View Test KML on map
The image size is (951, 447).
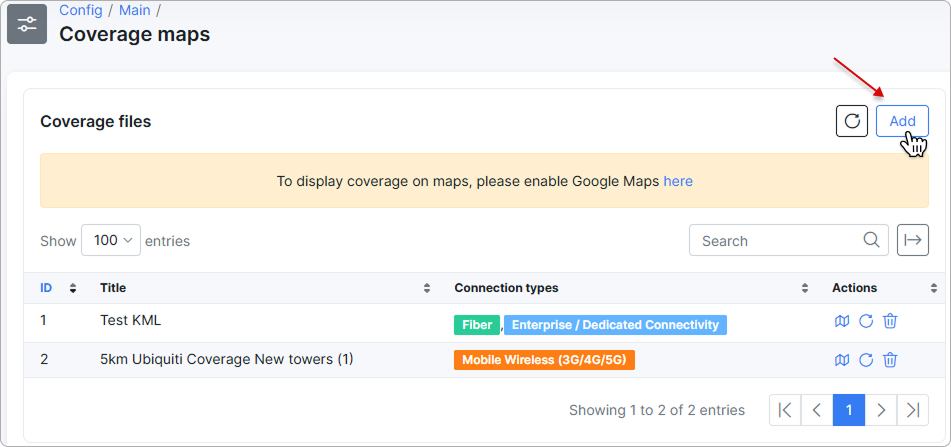[x=842, y=321]
